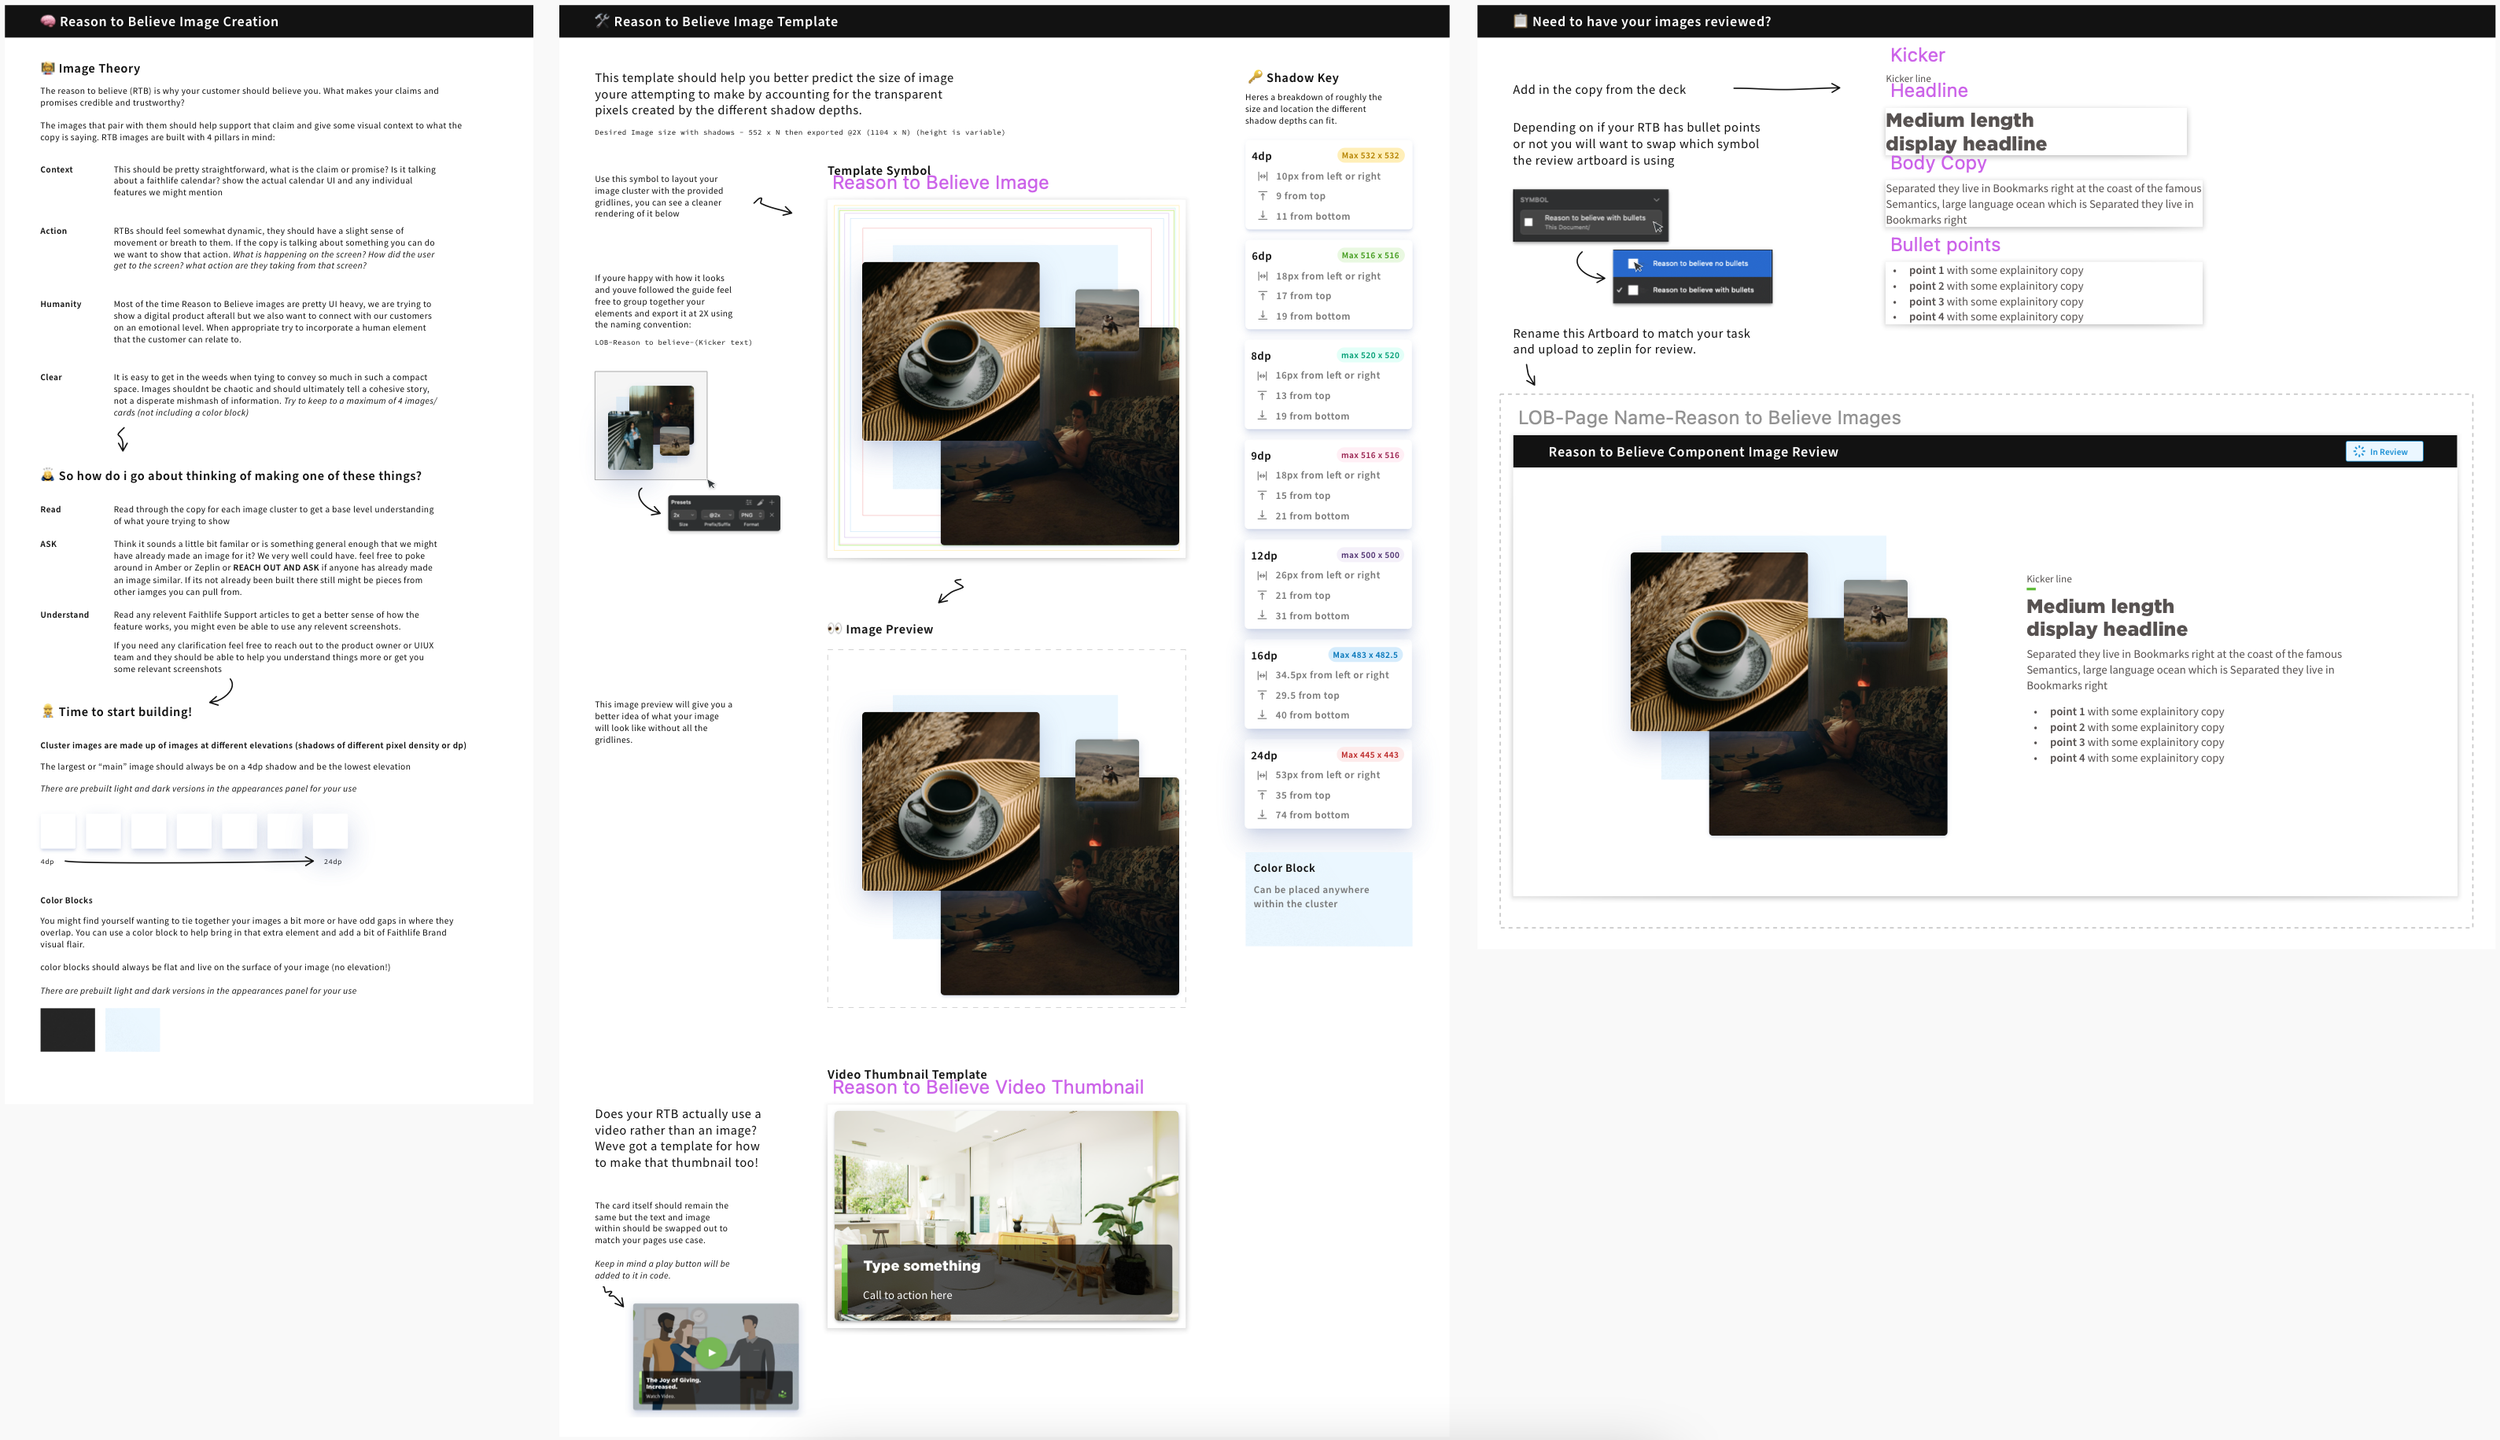Click the In Review status button
Viewport: 2500px width, 1440px height.
point(2384,451)
